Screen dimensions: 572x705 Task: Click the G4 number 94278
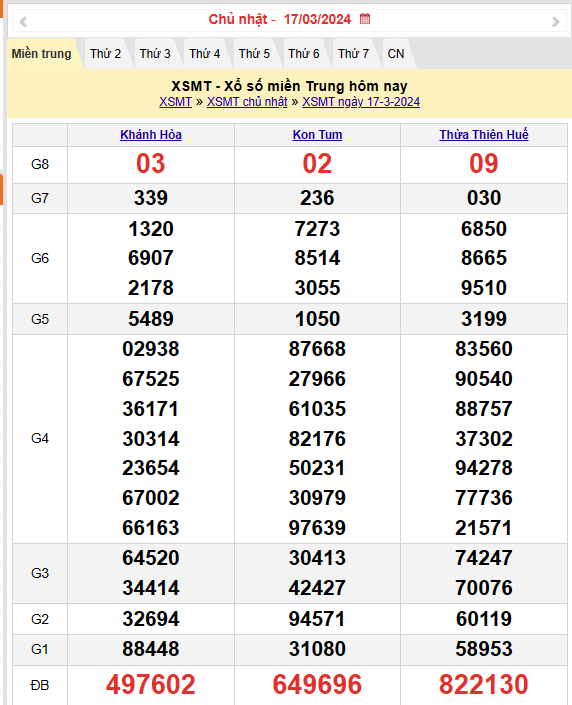(x=483, y=468)
